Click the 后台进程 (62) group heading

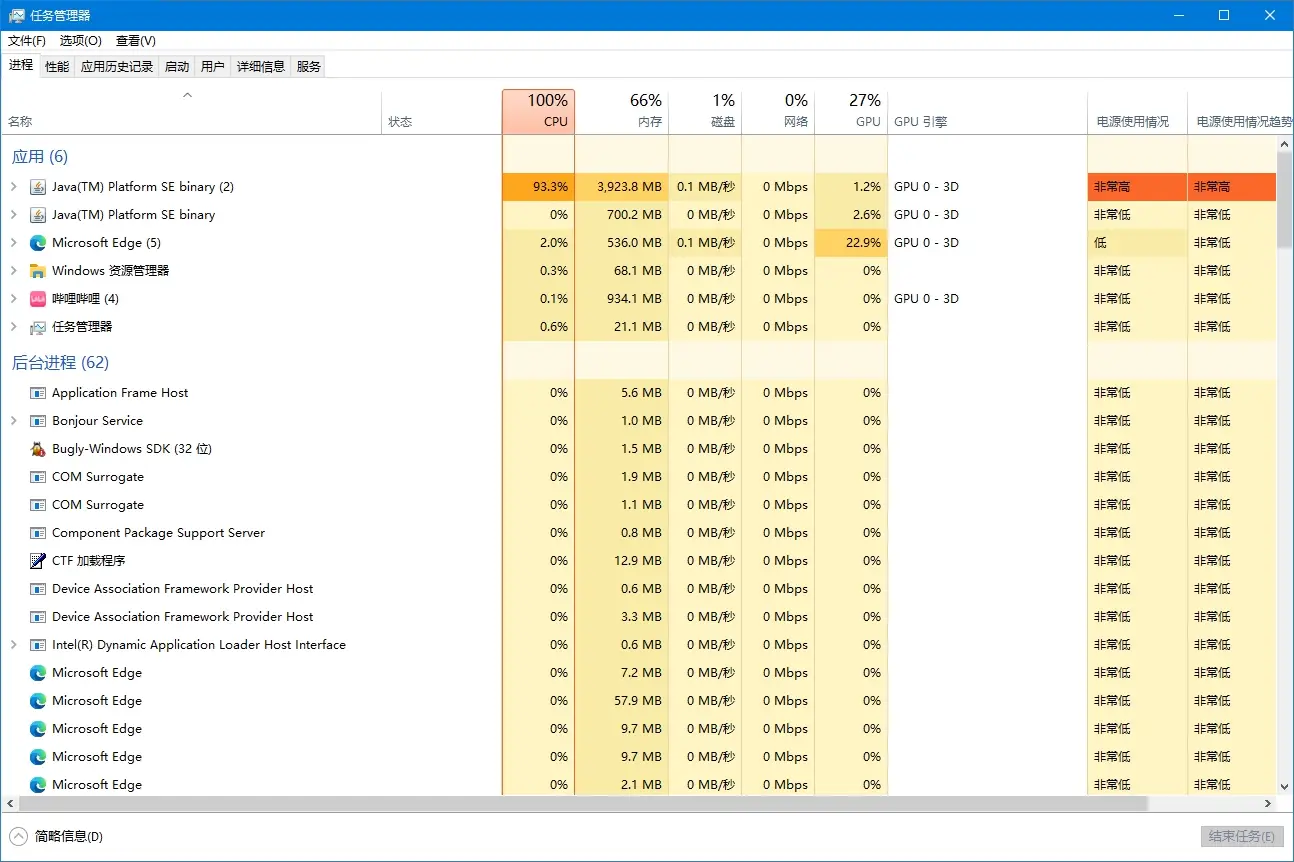(60, 363)
